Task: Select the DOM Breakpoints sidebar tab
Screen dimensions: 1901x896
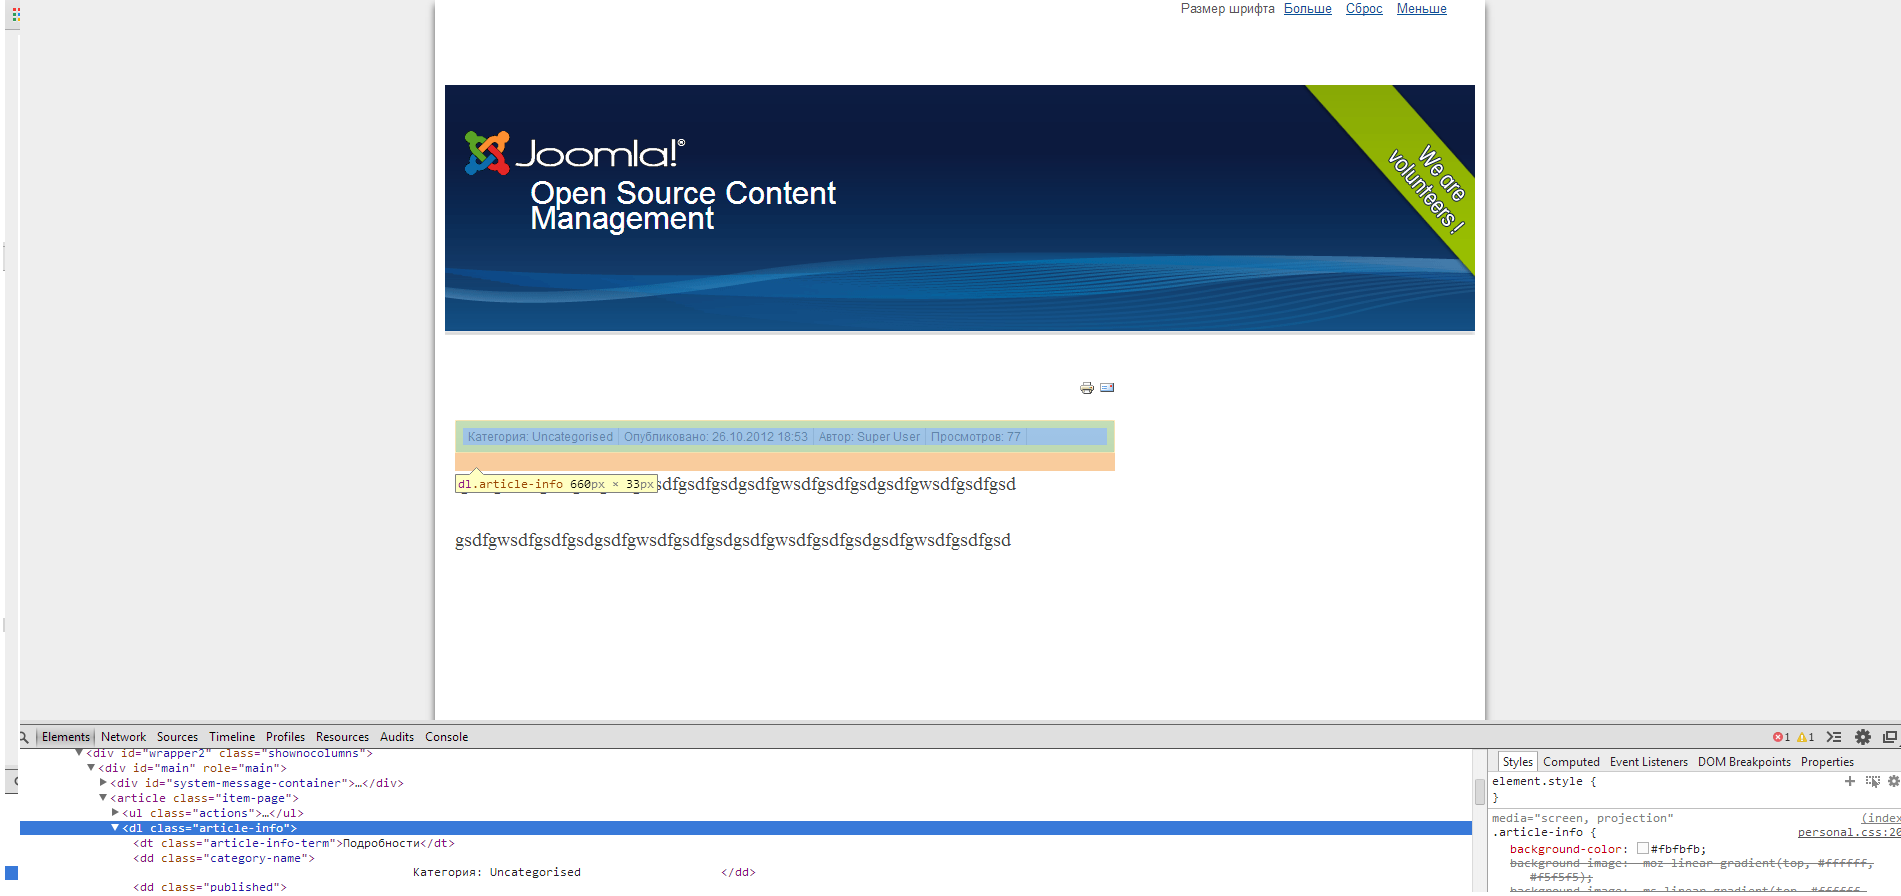Action: tap(1744, 762)
